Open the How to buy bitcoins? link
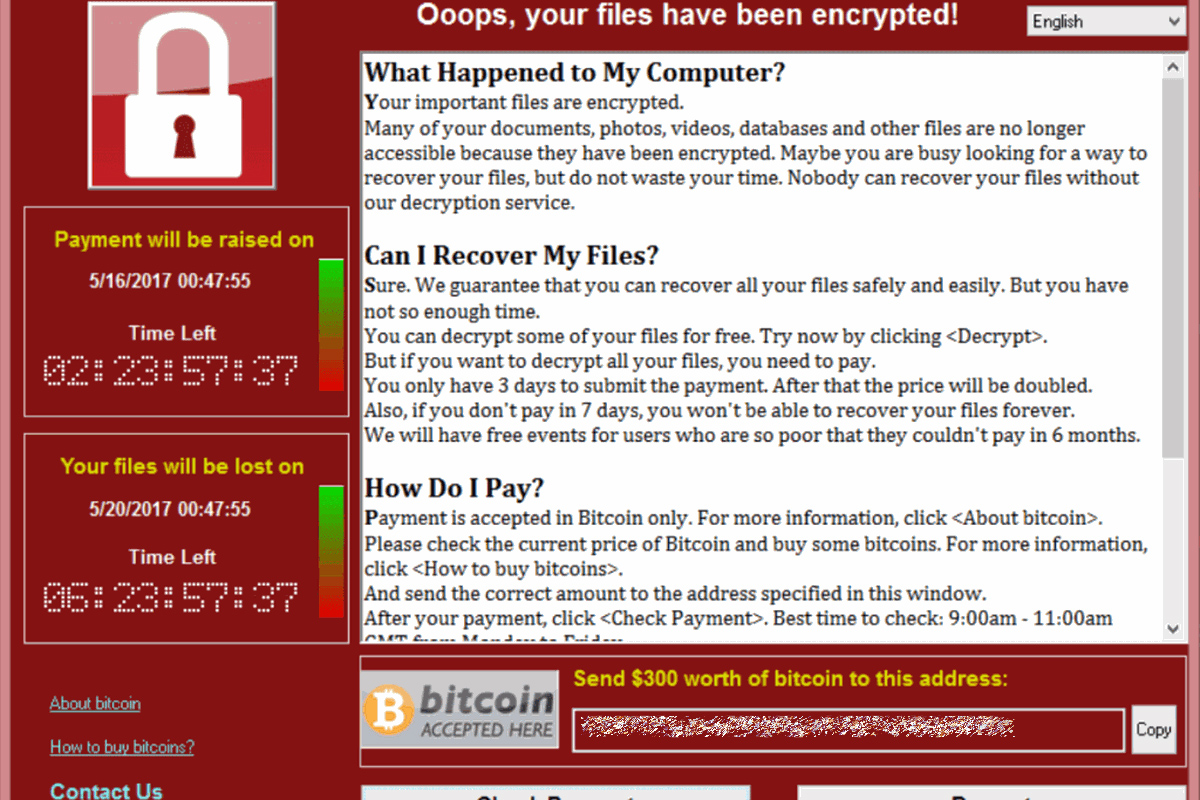This screenshot has height=800, width=1200. coord(122,747)
